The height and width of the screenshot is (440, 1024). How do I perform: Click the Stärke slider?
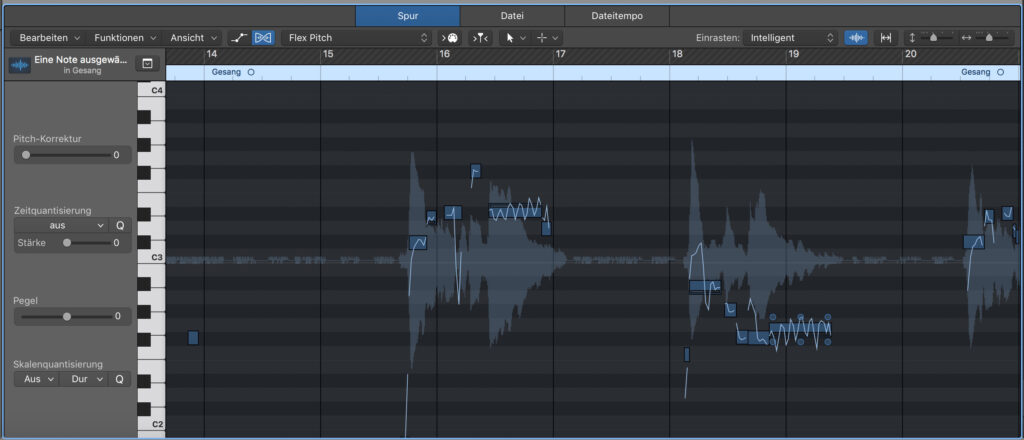click(88, 243)
